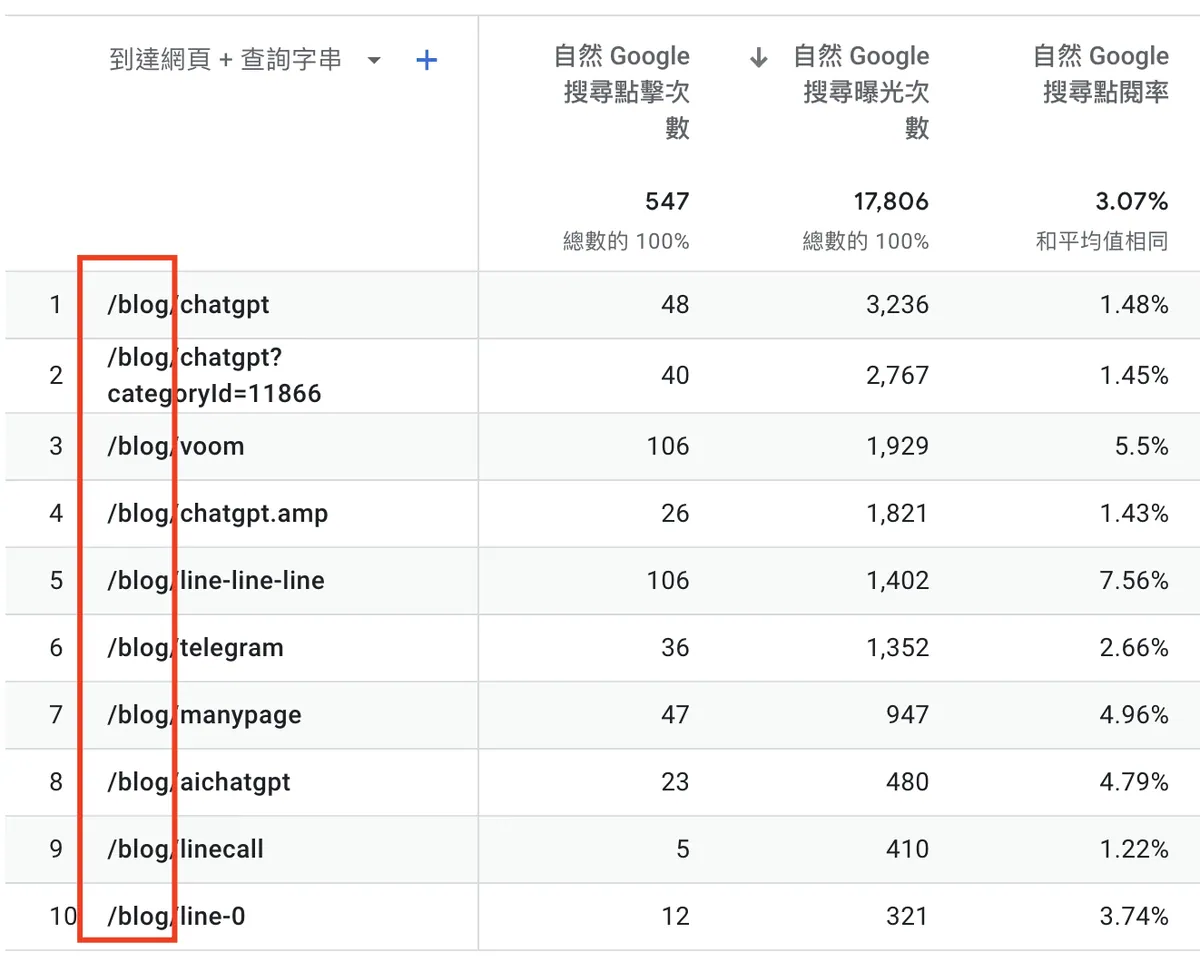
Task: Click clicks value 40 in row 2
Action: [675, 376]
